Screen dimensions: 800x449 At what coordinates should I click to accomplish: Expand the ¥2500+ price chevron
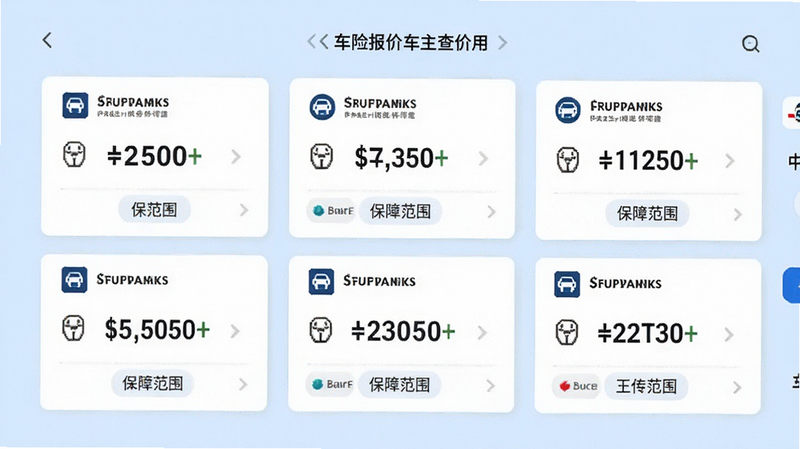(x=236, y=157)
